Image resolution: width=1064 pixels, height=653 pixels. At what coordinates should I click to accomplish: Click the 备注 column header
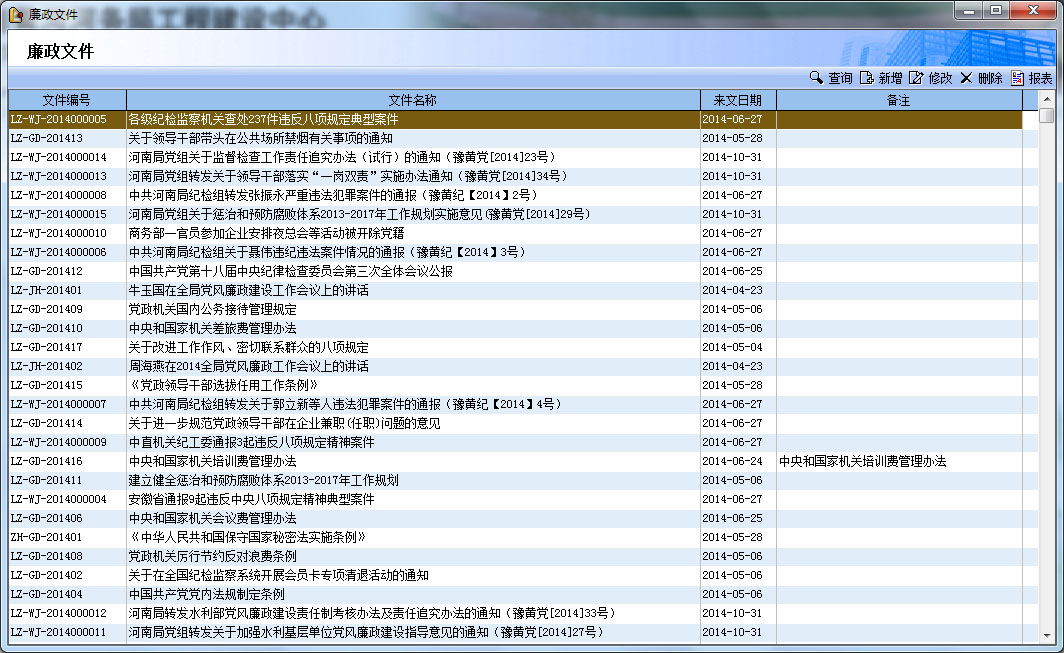click(x=898, y=100)
